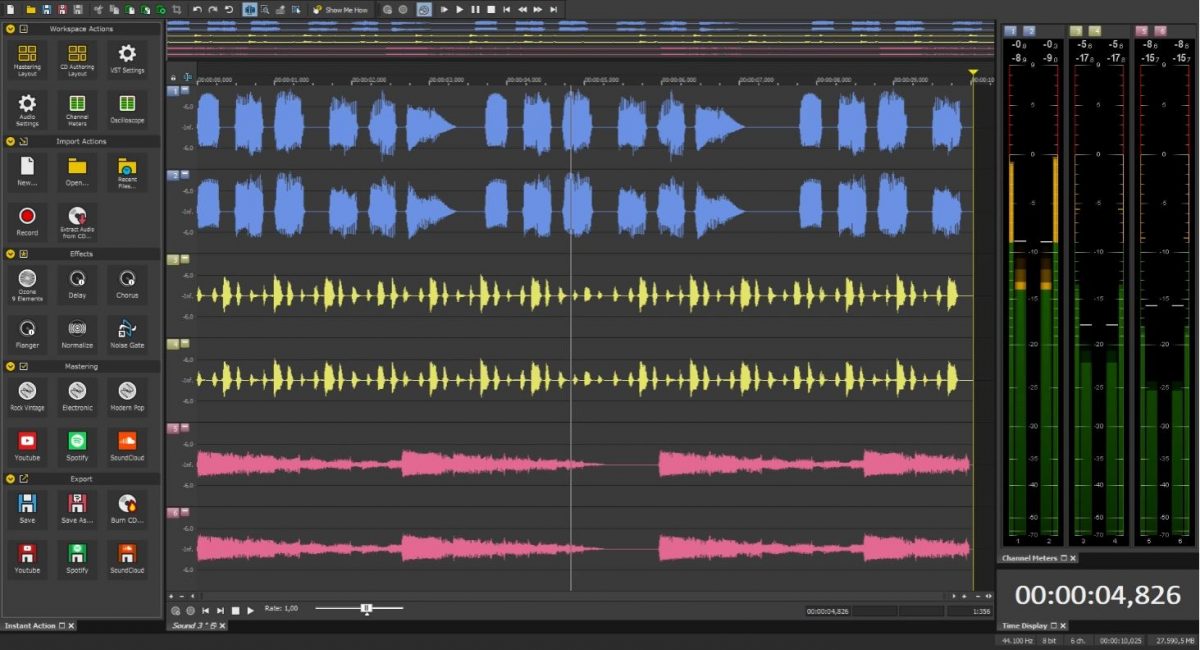The image size is (1200, 650).
Task: Export the track to Spotify
Action: (x=77, y=557)
